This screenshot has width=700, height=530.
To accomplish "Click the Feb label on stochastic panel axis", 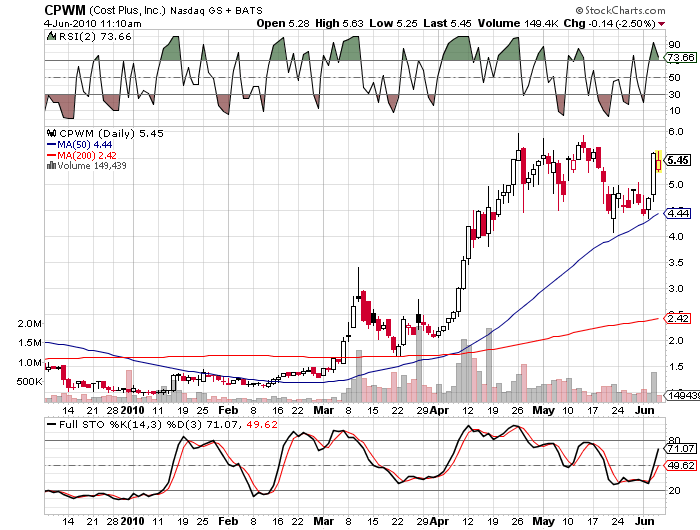I will coord(228,521).
